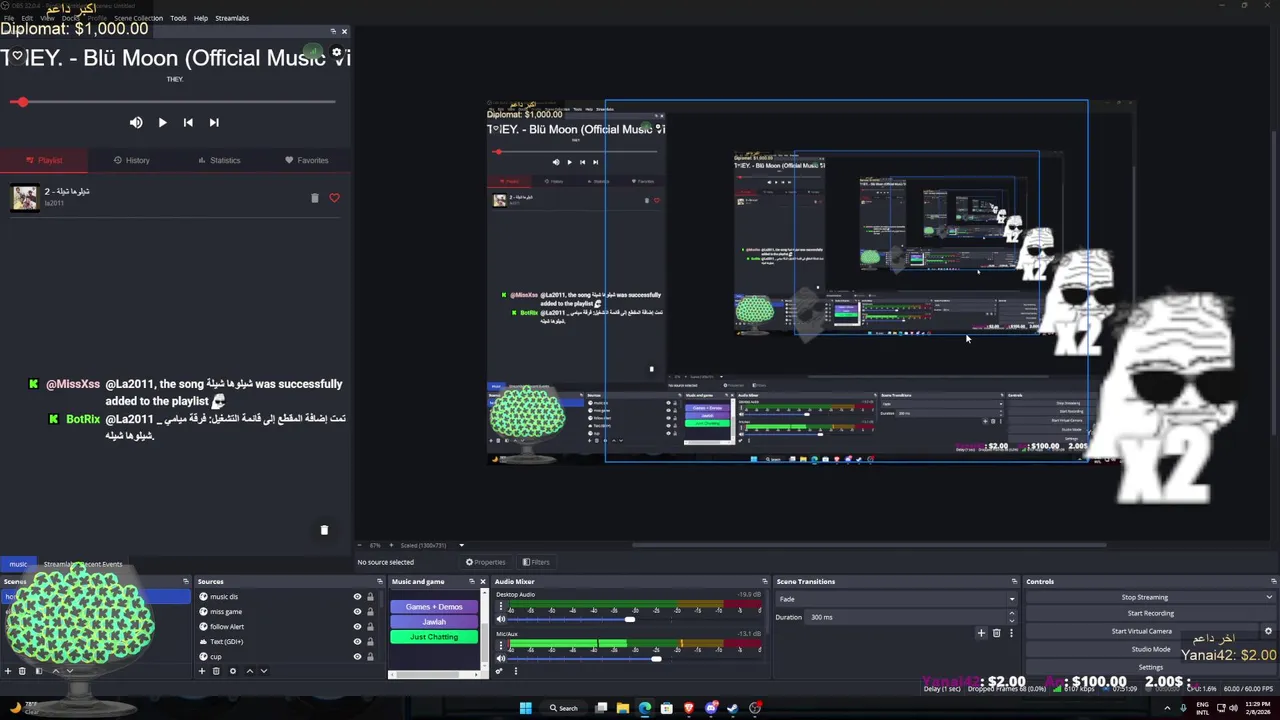Open music player settings gear
Screen dimensions: 1280x720
pos(337,53)
